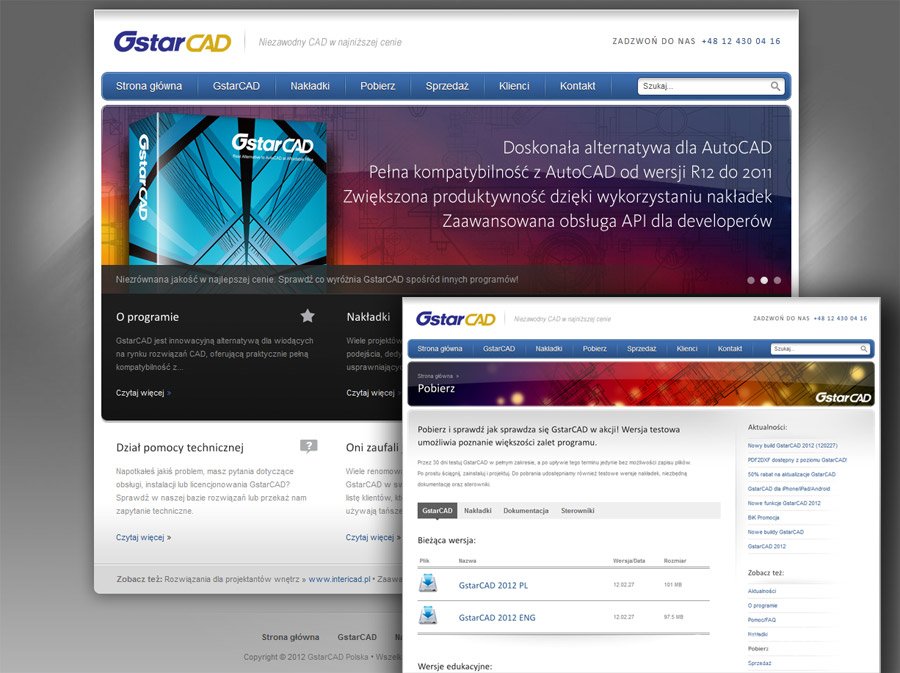The width and height of the screenshot is (900, 673).
Task: Click Aktualności under Zobacz też
Action: pos(762,591)
